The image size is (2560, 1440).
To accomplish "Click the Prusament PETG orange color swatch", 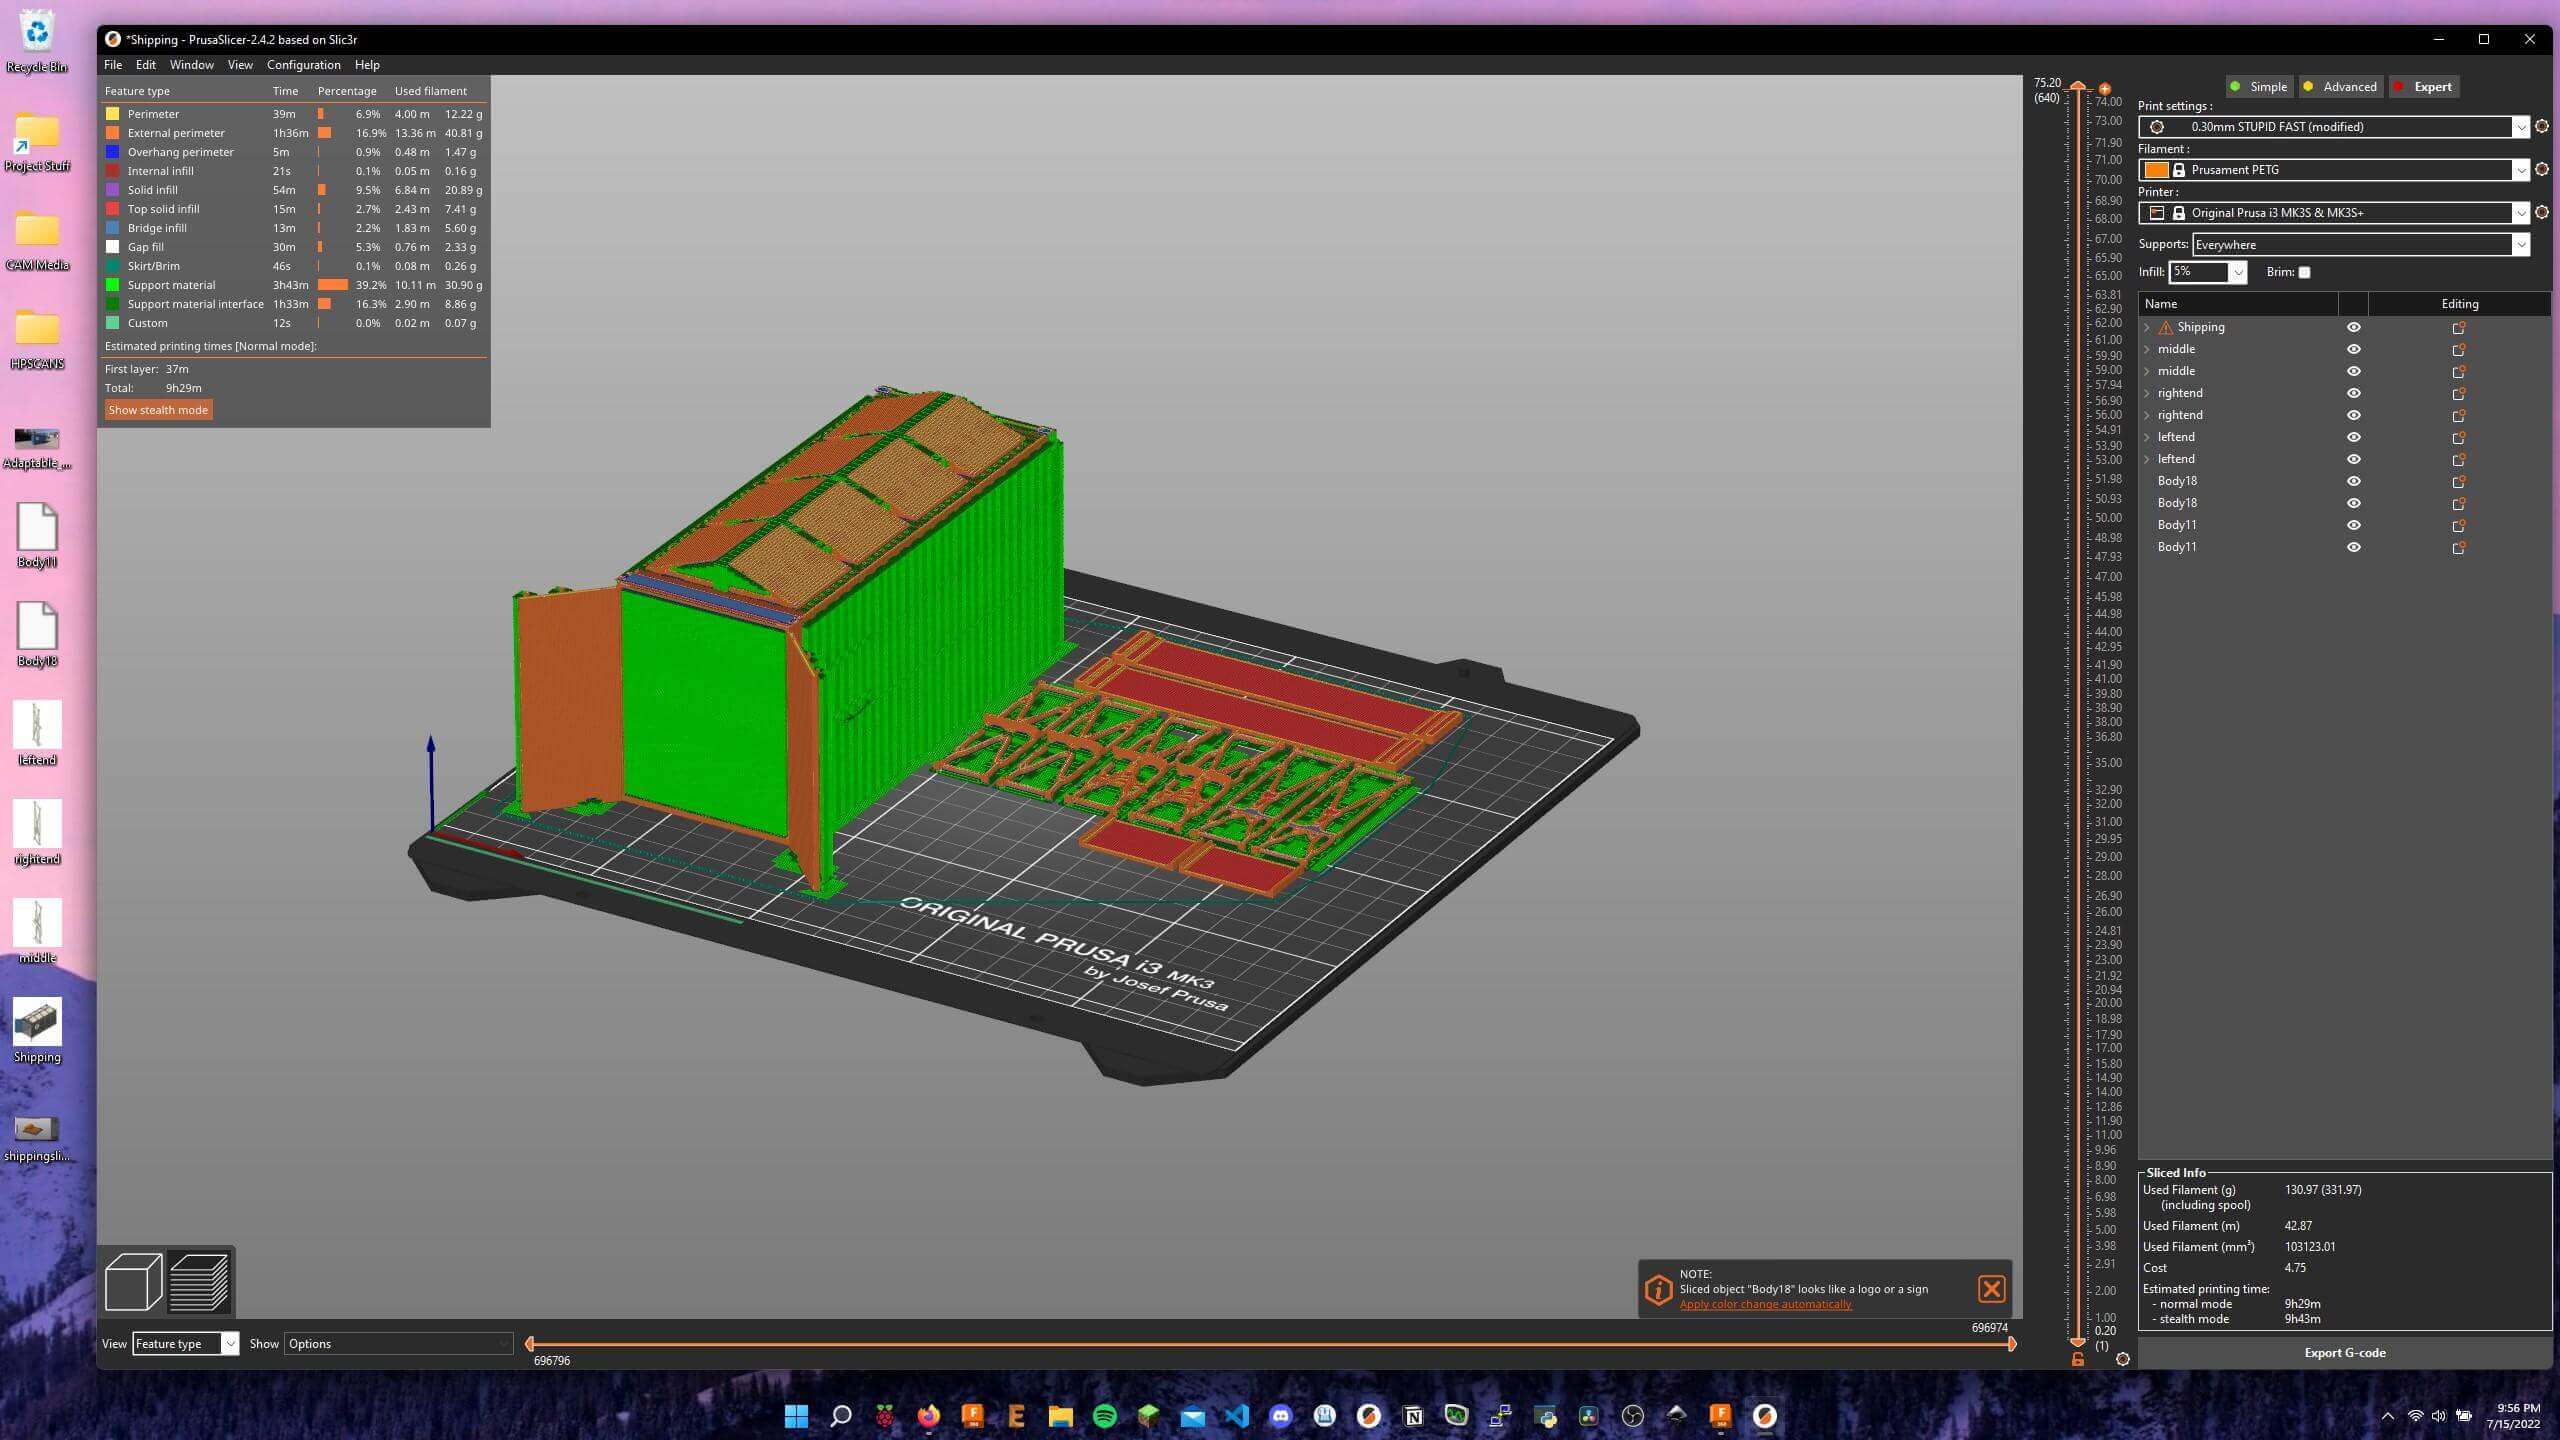I will tap(2156, 170).
